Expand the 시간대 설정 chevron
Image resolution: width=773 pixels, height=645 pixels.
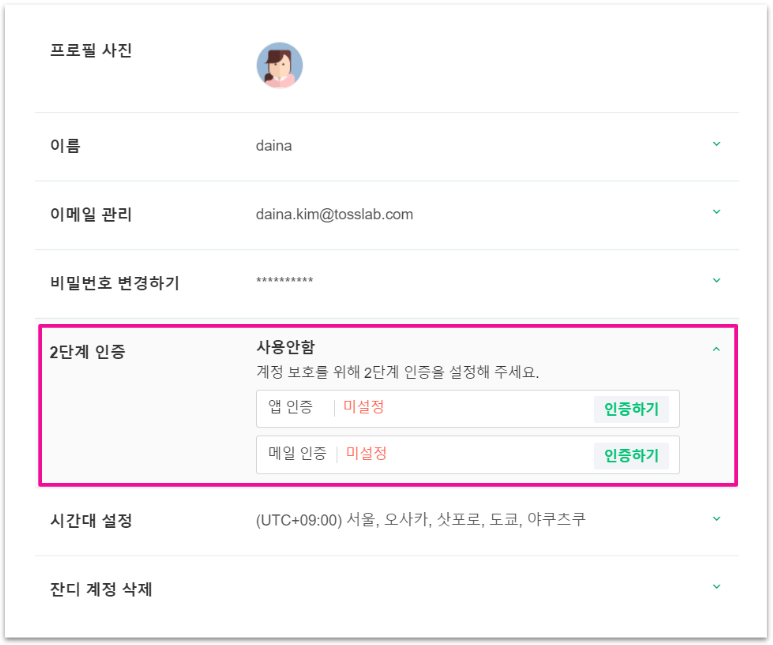pyautogui.click(x=716, y=519)
